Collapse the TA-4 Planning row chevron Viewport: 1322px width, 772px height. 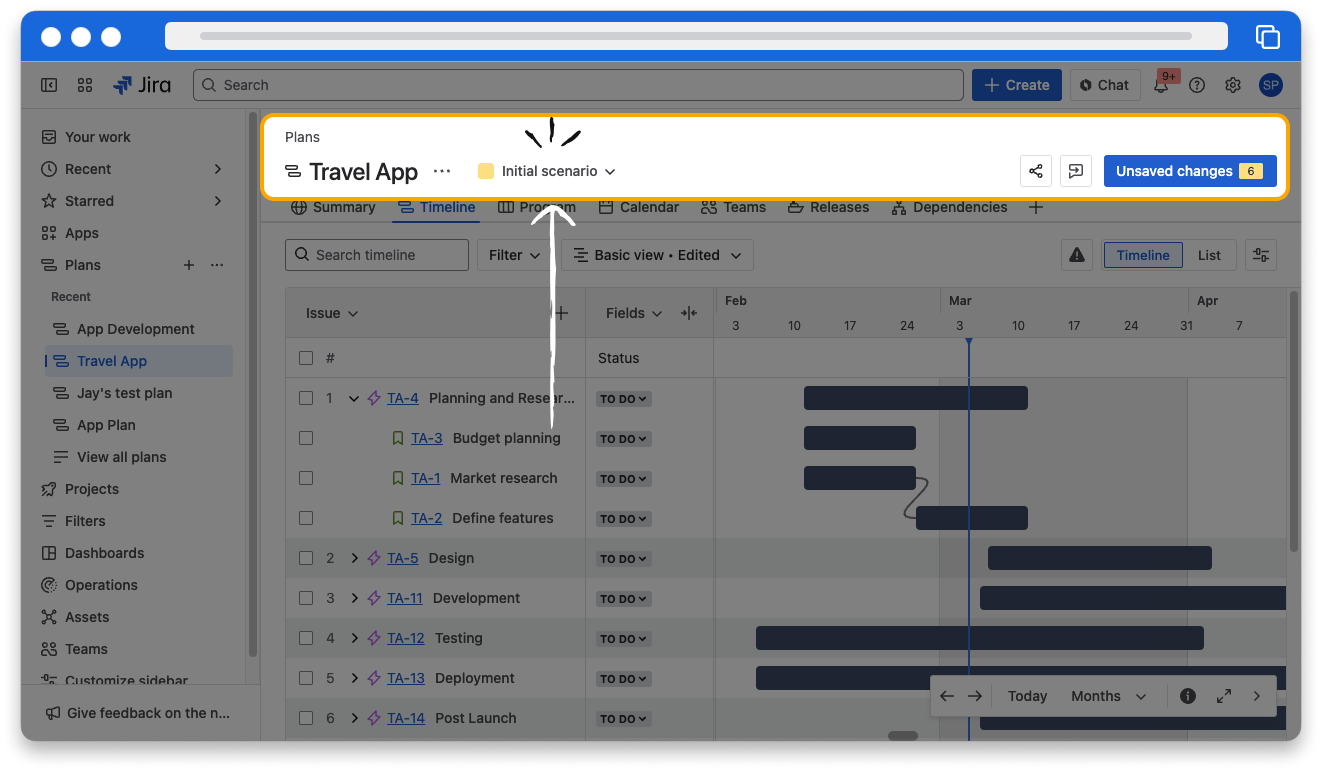354,398
